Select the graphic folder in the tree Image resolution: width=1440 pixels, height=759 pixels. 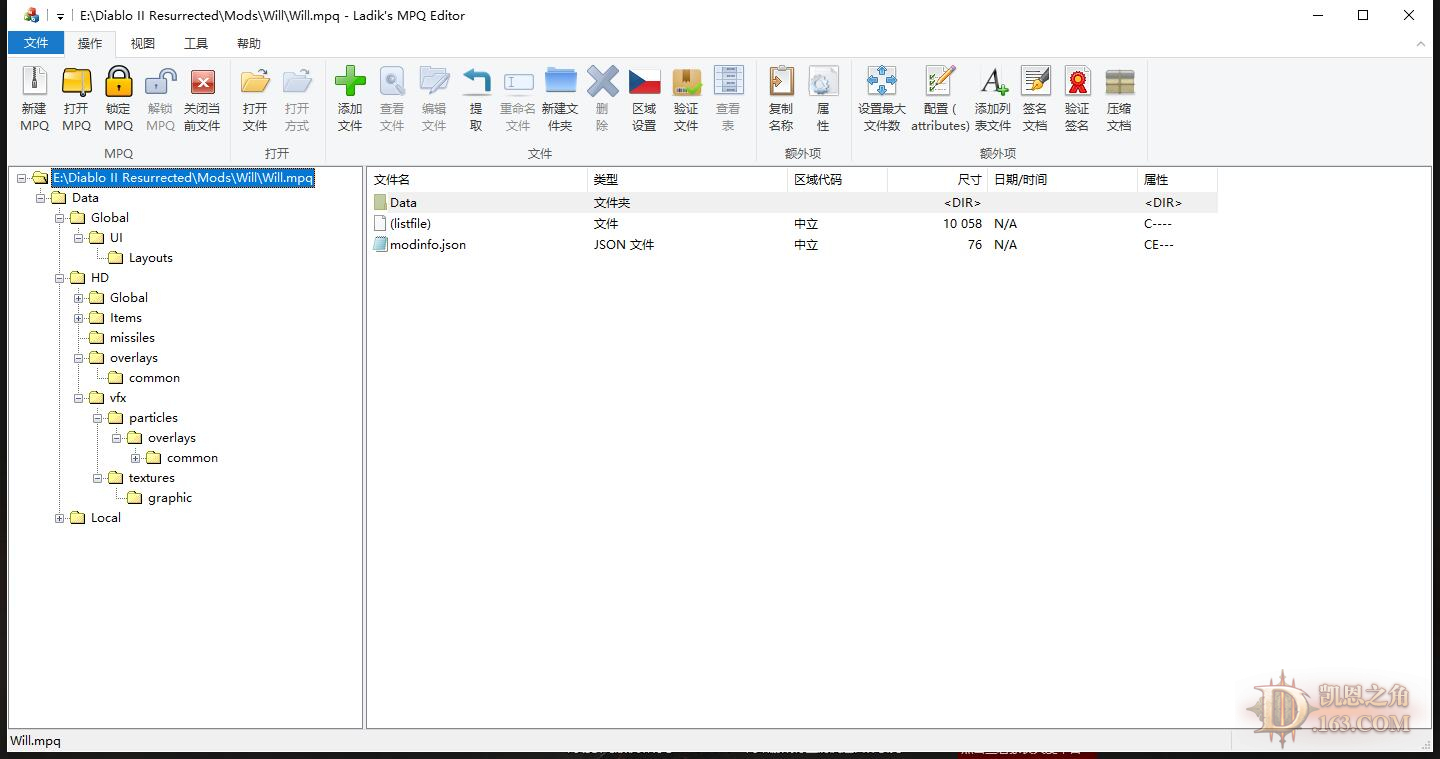tap(170, 498)
